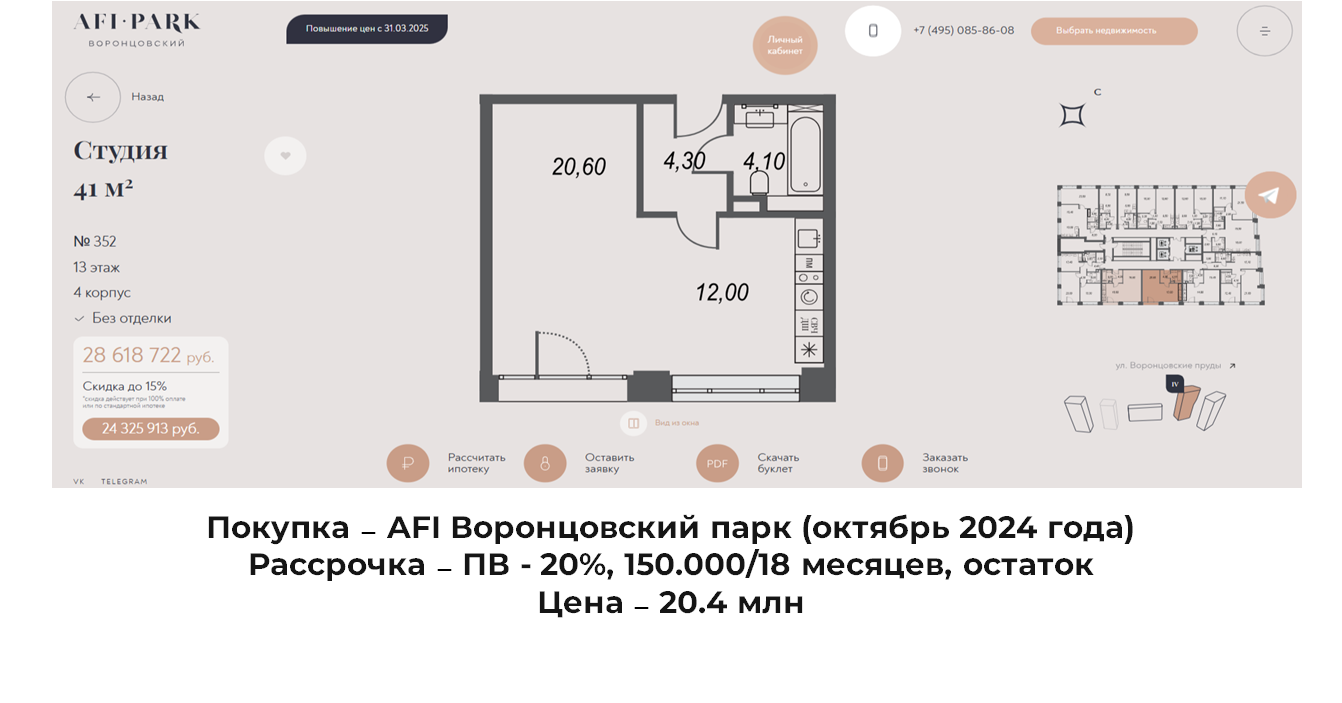The width and height of the screenshot is (1342, 703).
Task: Click the studio apartment layout drawing
Action: (657, 248)
